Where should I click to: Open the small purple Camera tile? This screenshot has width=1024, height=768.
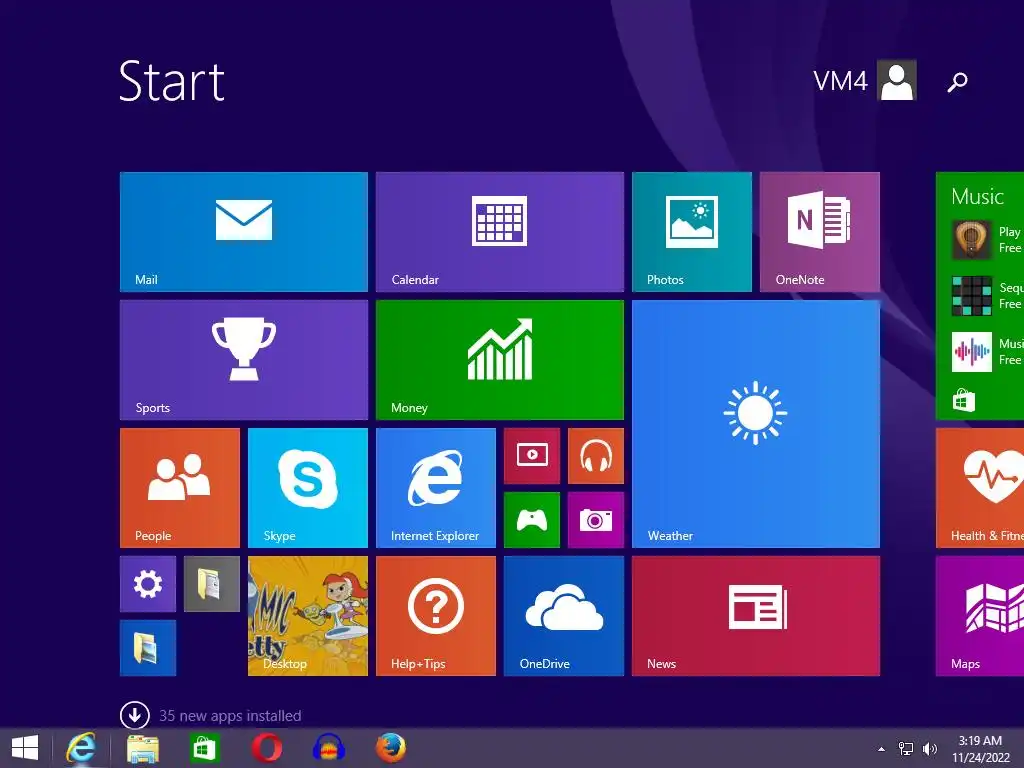coord(596,520)
